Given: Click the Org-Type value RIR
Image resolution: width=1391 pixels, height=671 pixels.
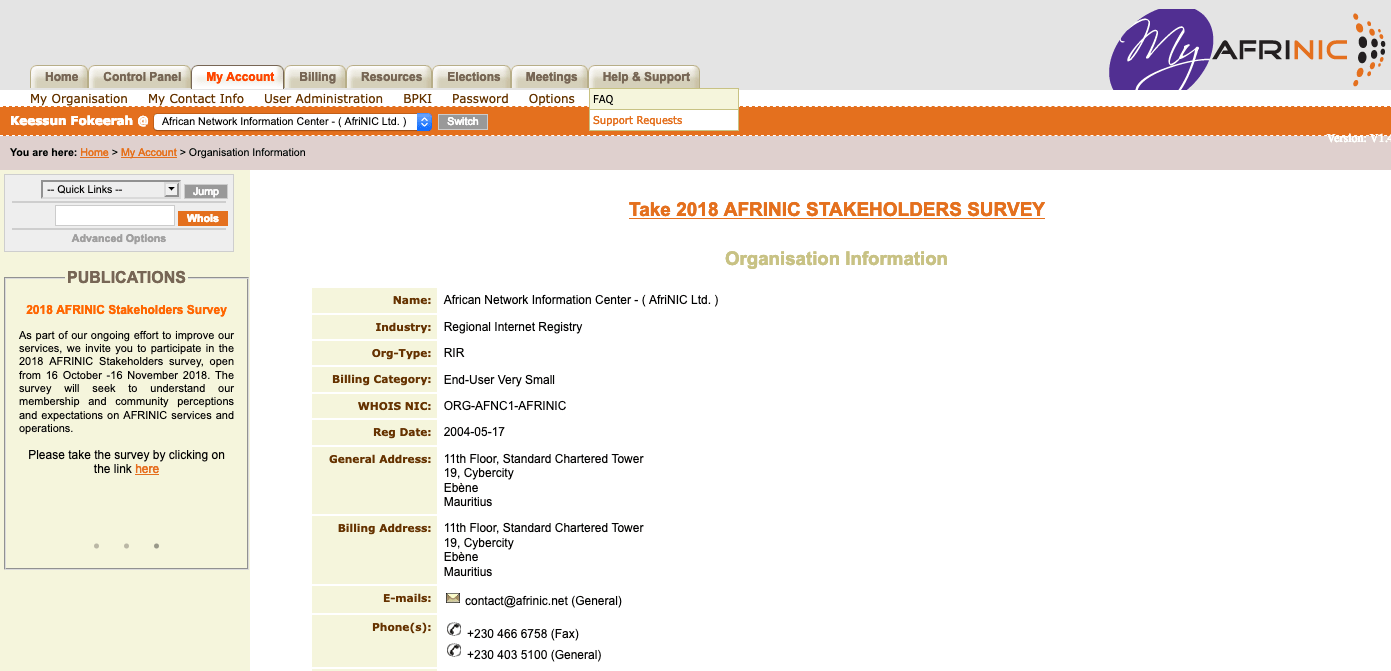Looking at the screenshot, I should [454, 353].
